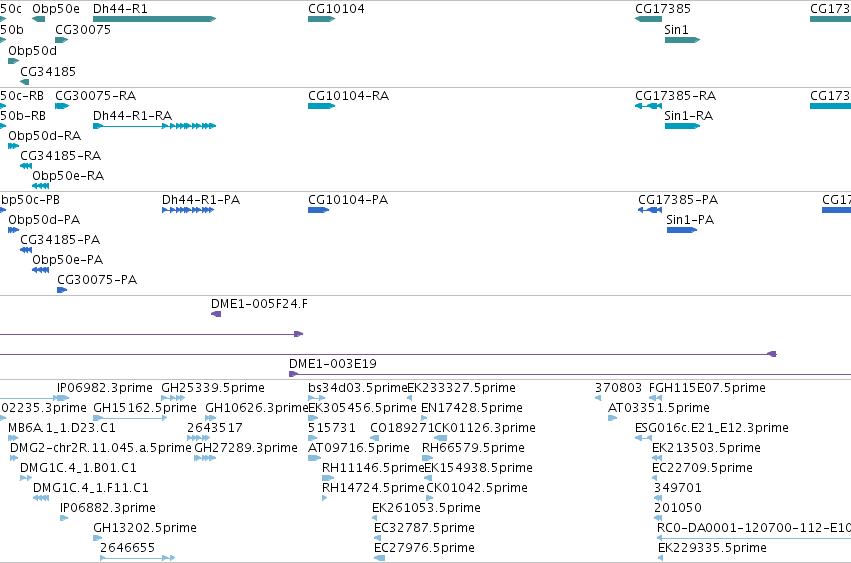This screenshot has height=563, width=851.
Task: Click the CK01126.3prime EST label
Action: pos(485,428)
